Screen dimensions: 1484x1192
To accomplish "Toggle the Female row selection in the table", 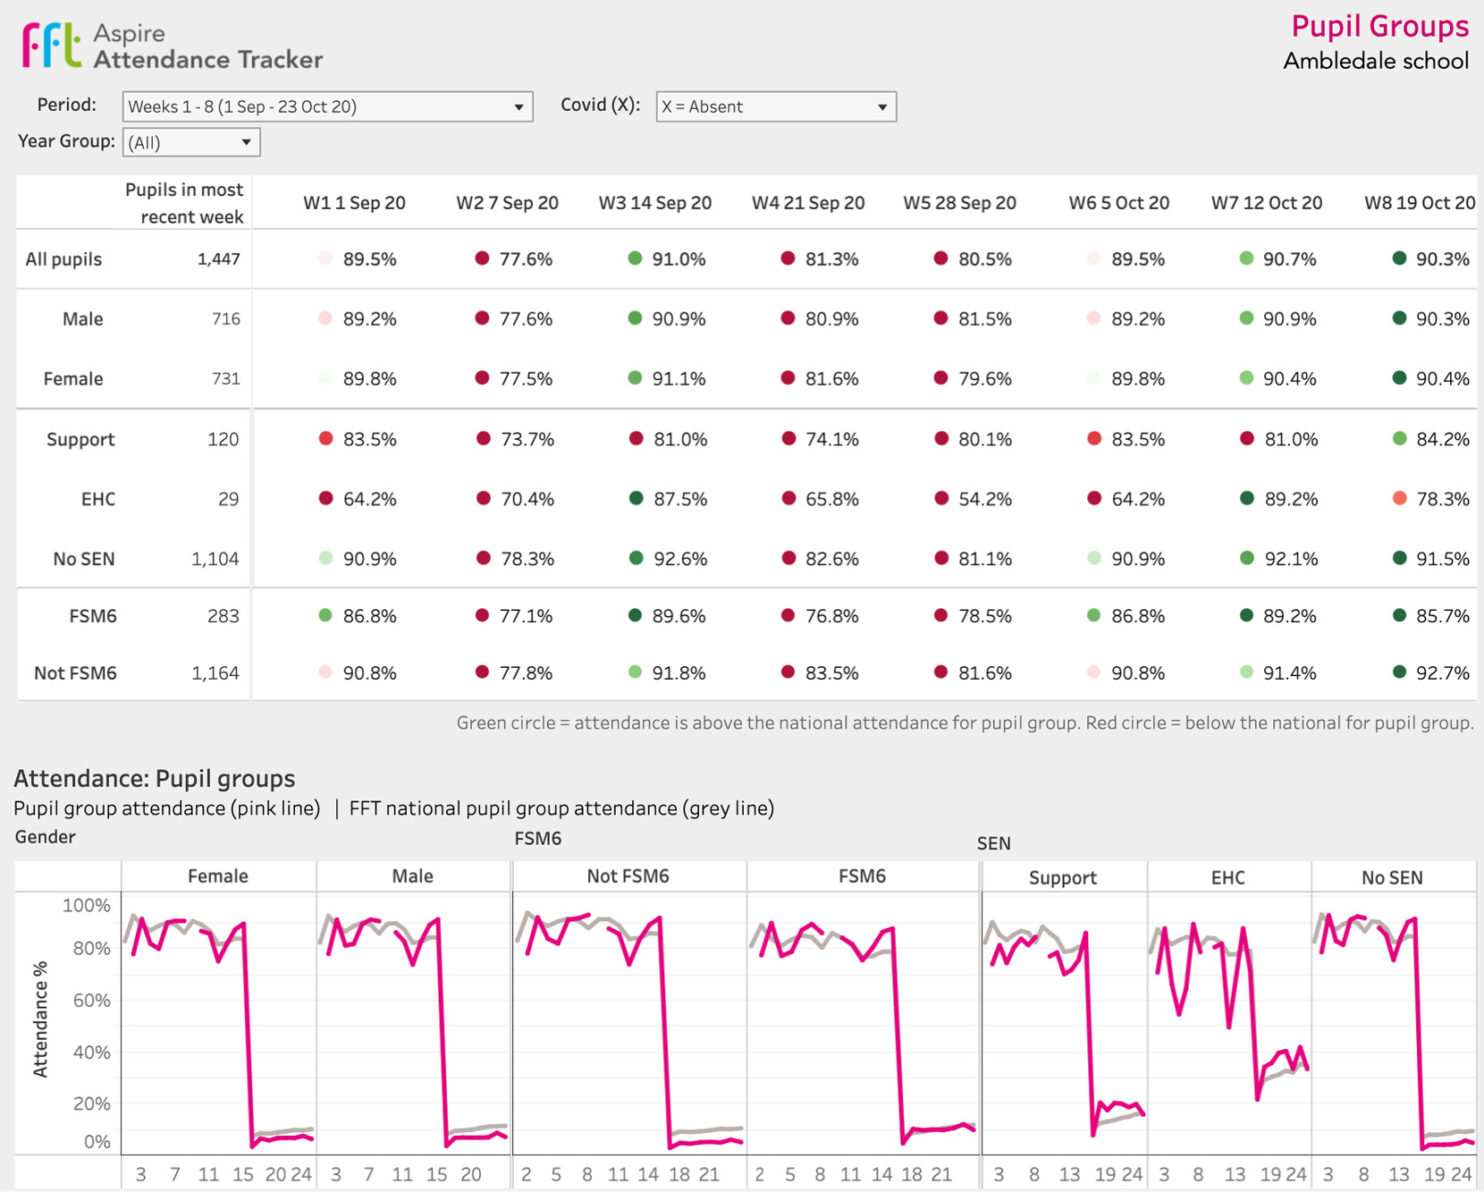I will pos(72,379).
